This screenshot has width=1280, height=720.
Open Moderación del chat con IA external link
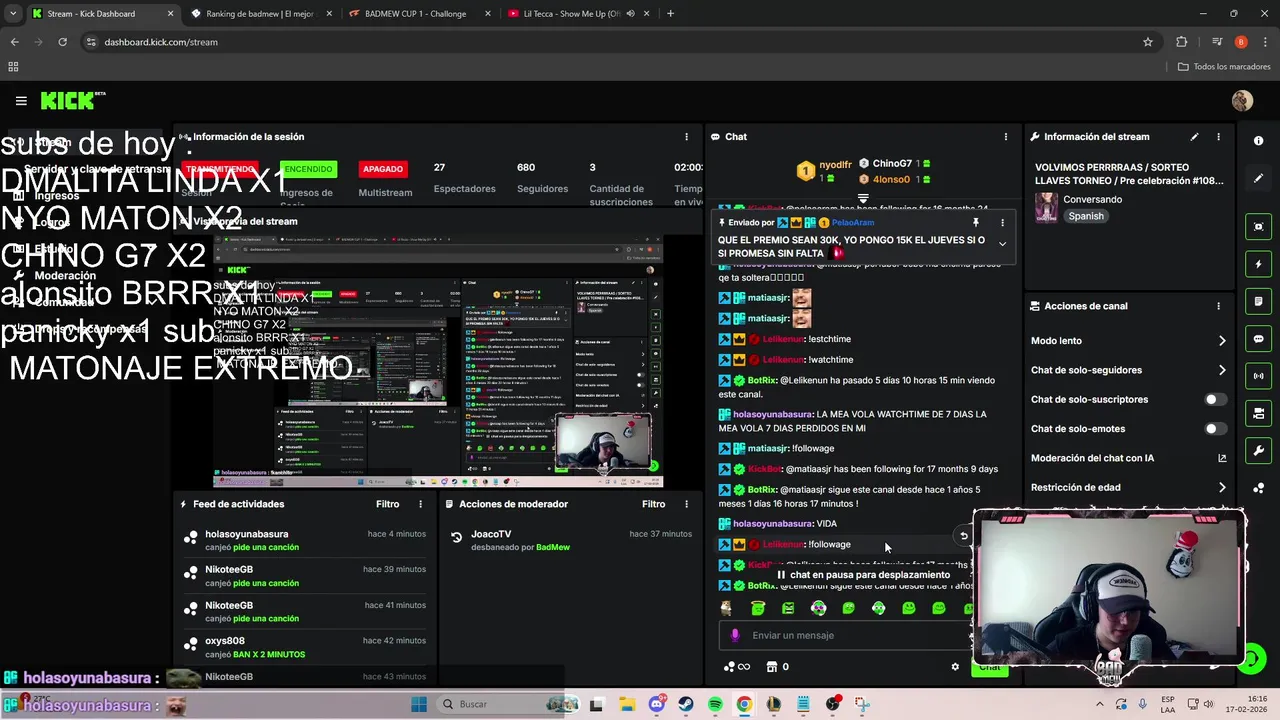1222,459
